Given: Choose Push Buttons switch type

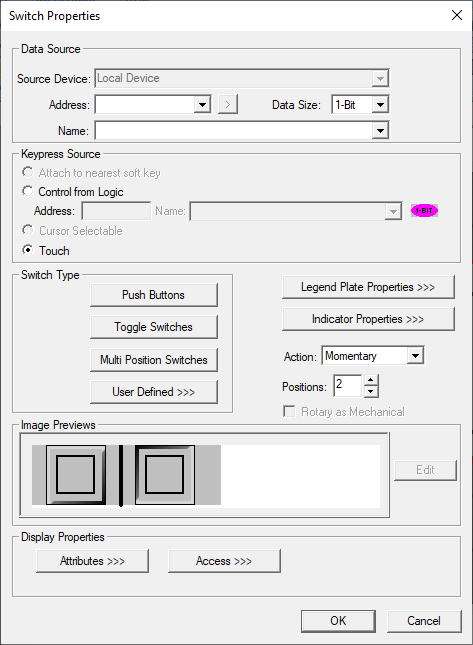Looking at the screenshot, I should click(154, 295).
